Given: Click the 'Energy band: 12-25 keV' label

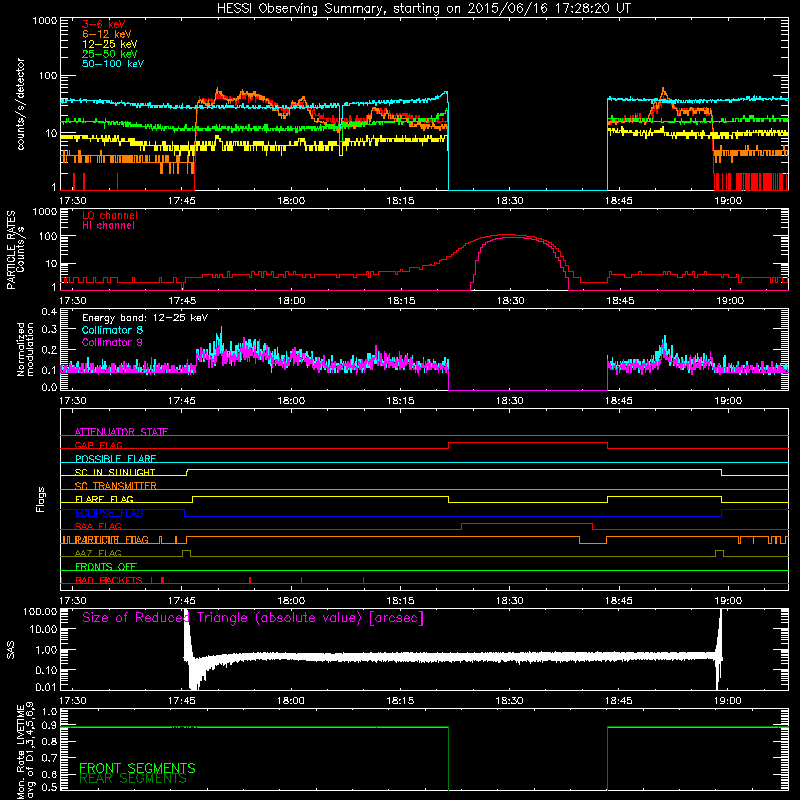Looking at the screenshot, I should (145, 318).
